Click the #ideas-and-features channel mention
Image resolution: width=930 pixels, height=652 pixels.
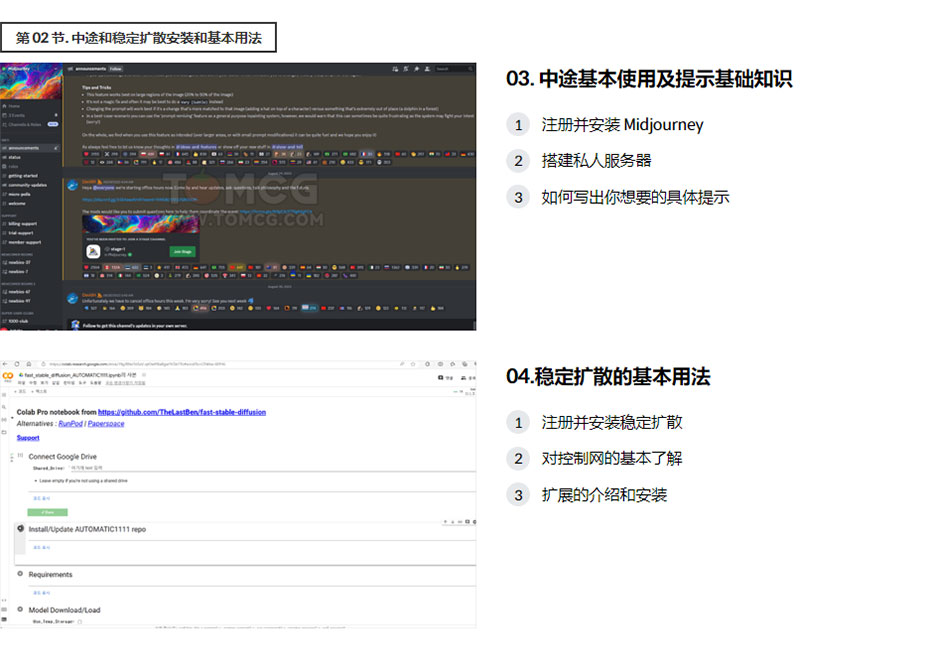coord(196,147)
